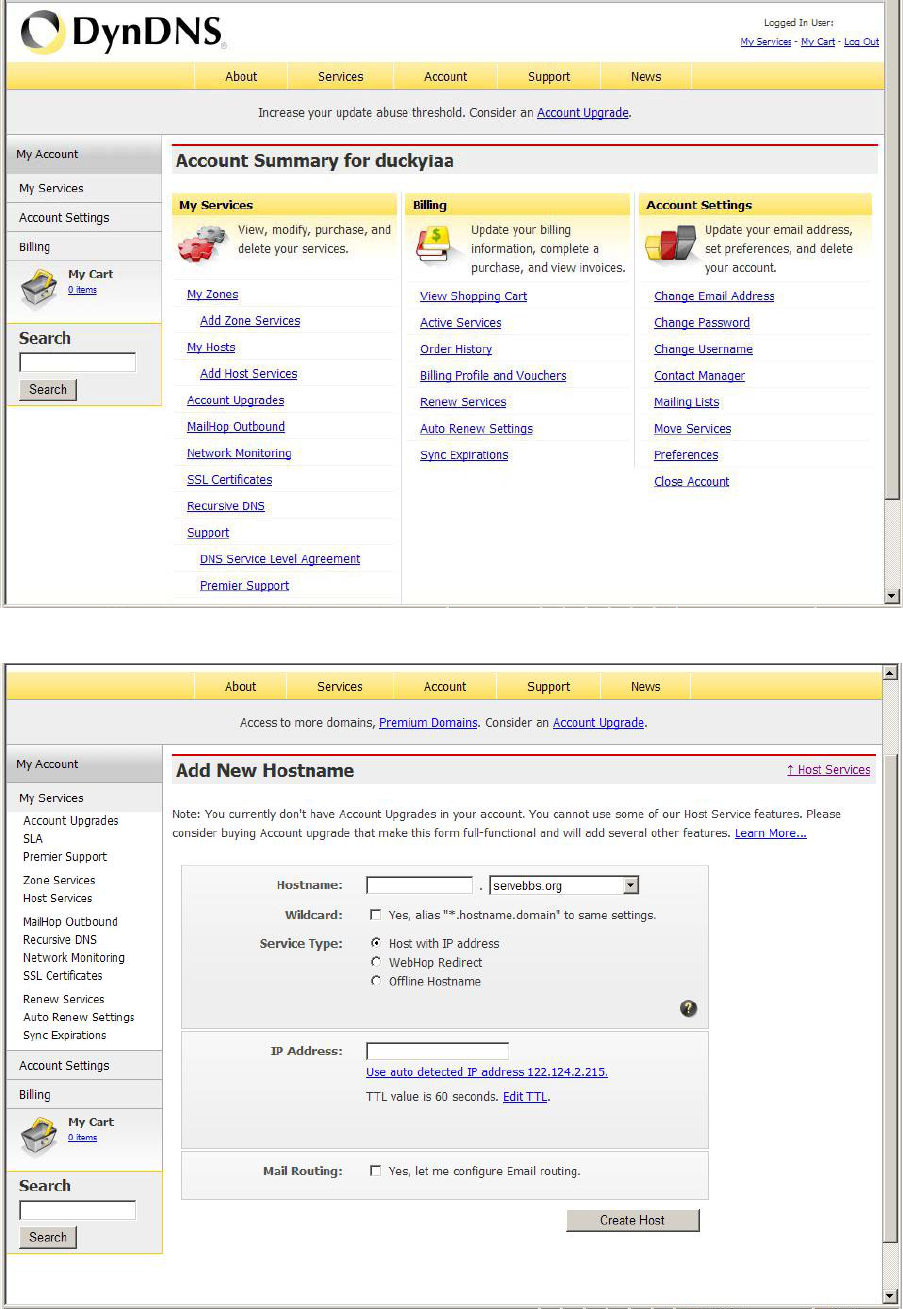This screenshot has width=903, height=1309.
Task: Open Billing section in Add New Hostname sidebar
Action: [84, 1094]
